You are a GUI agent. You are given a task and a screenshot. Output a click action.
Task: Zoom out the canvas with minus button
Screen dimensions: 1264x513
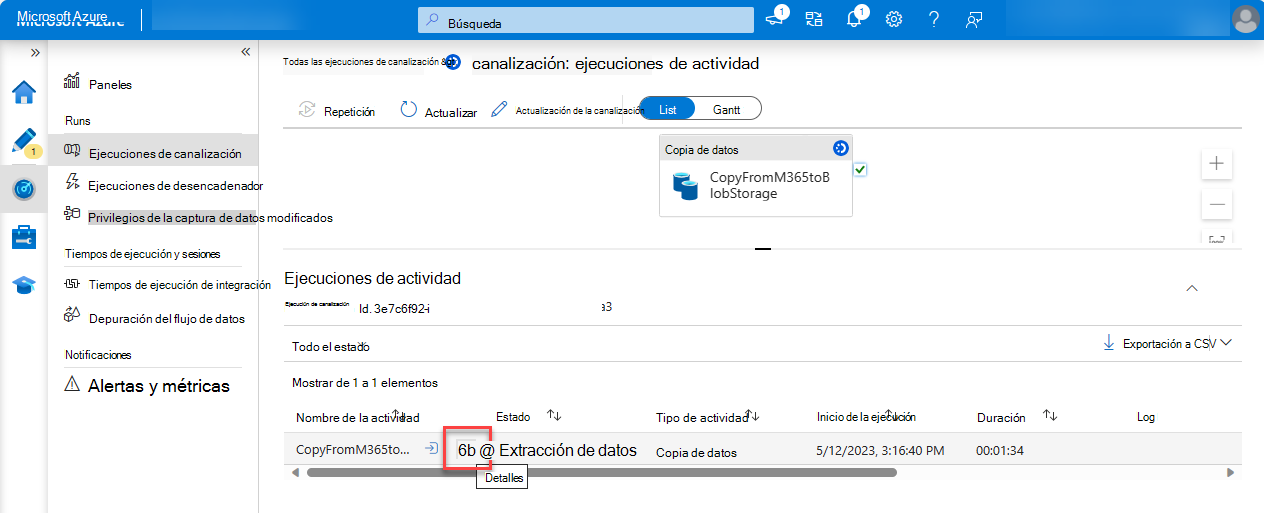[x=1217, y=204]
